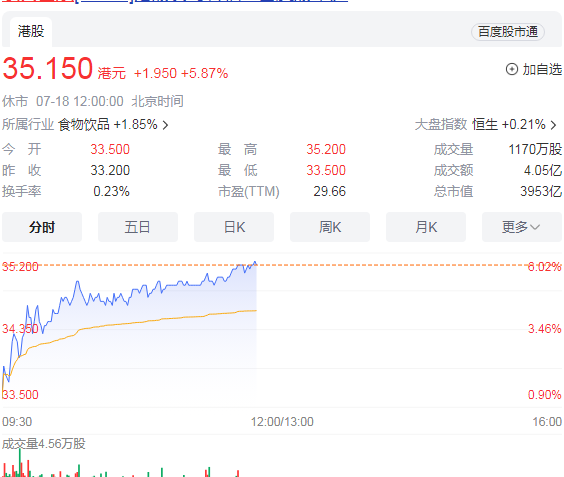Click the 今开 value 33.500
The image size is (564, 477).
coord(110,149)
